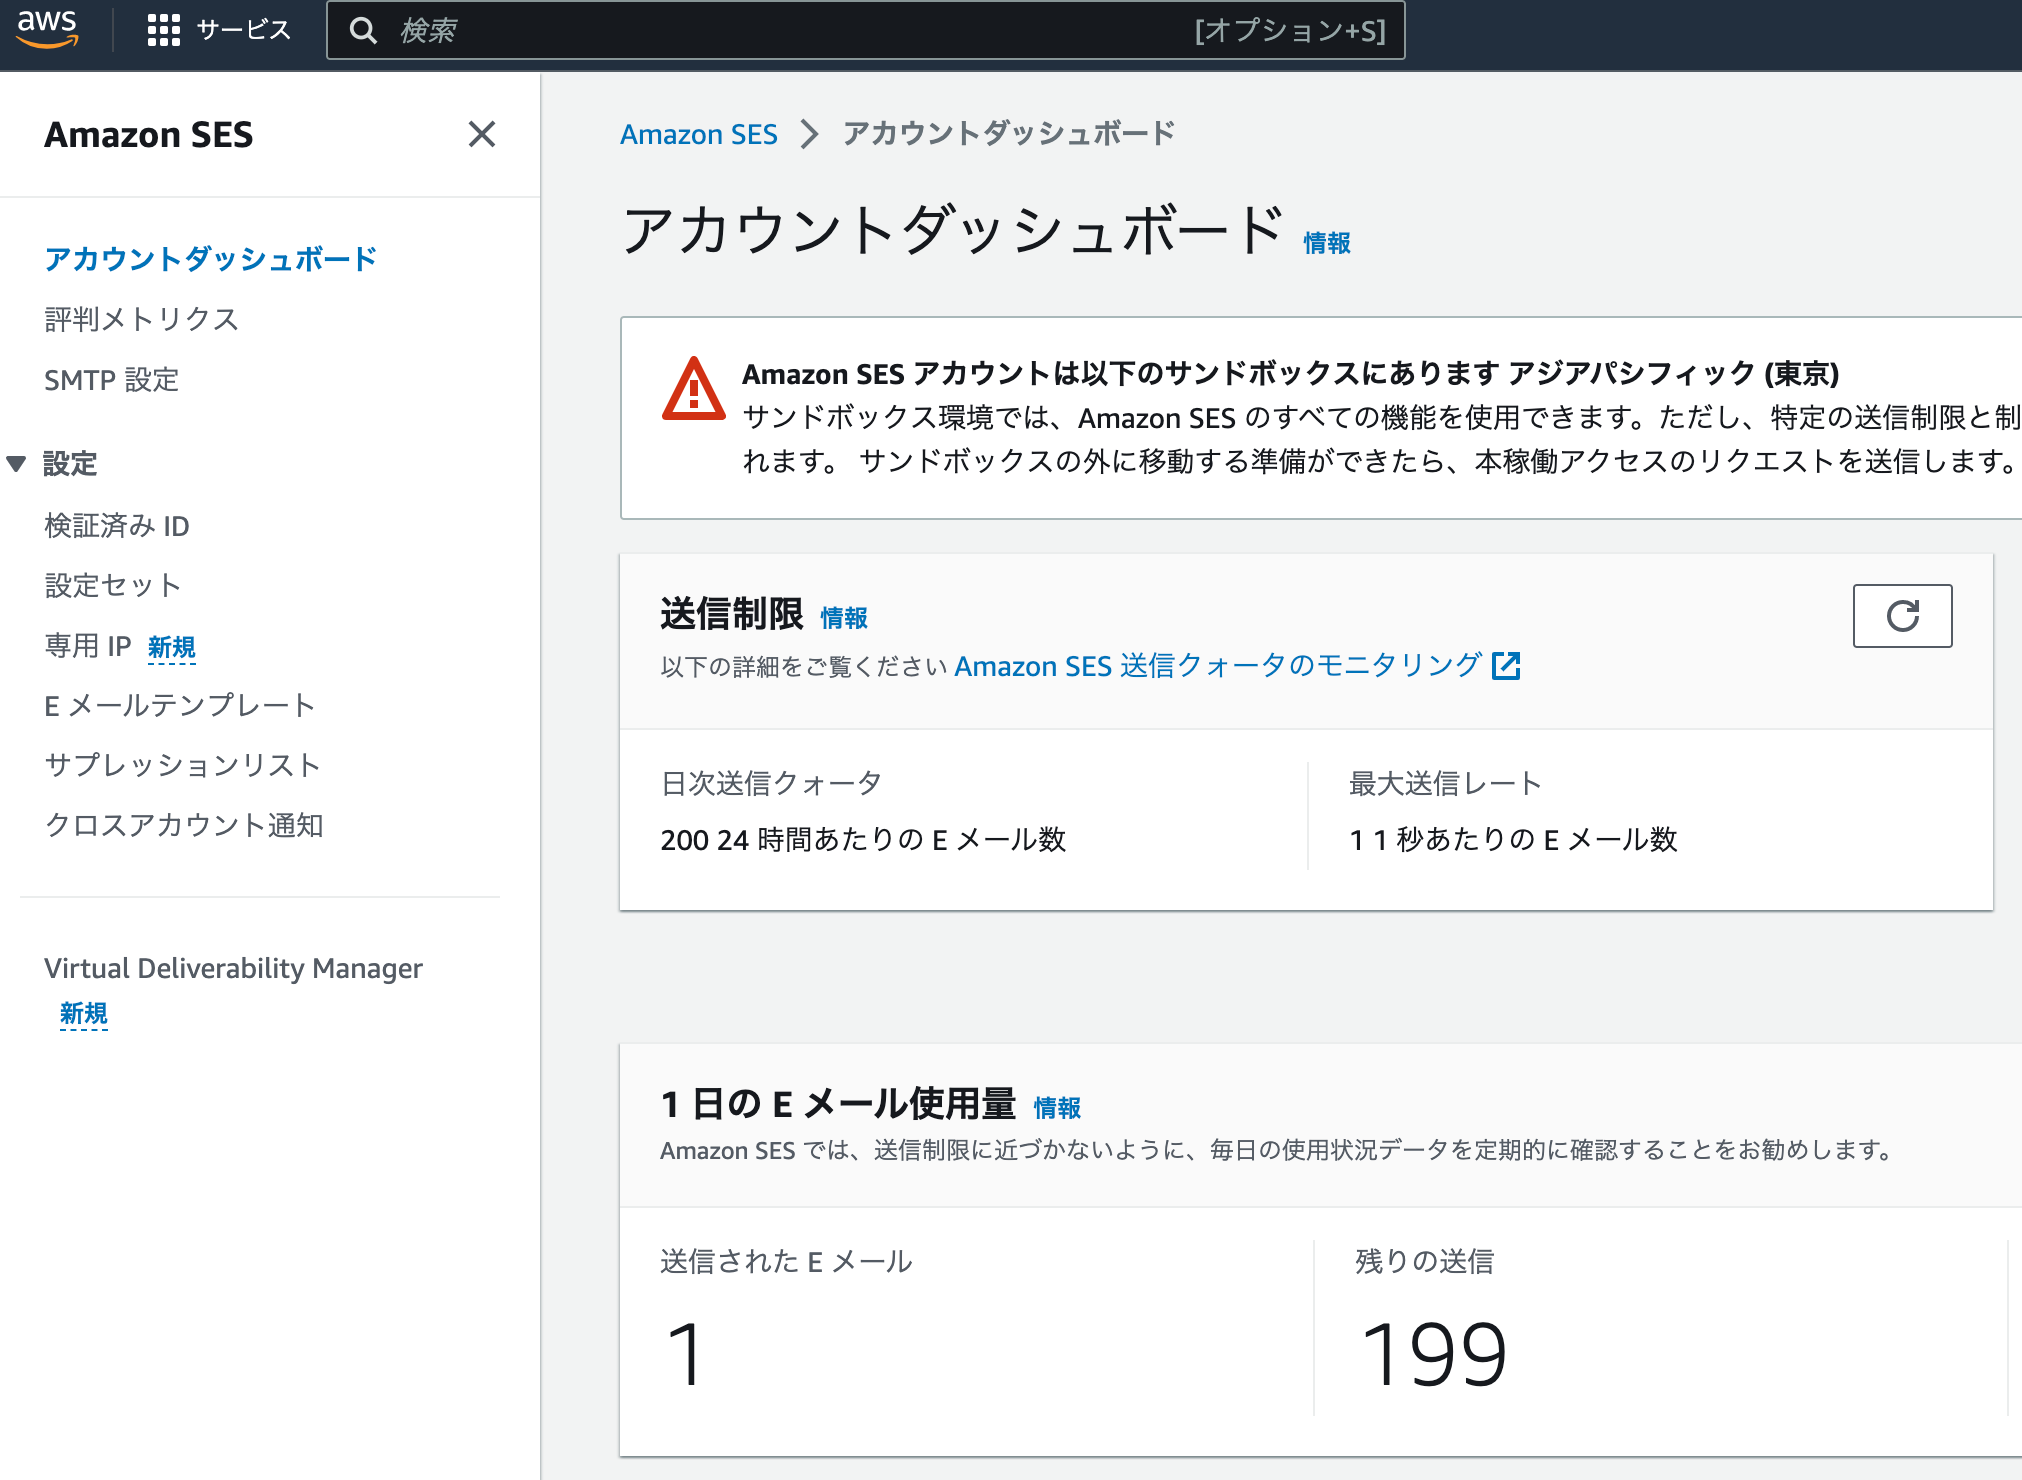Open E メールテンプレート page
Image resolution: width=2022 pixels, height=1480 pixels.
pos(180,706)
